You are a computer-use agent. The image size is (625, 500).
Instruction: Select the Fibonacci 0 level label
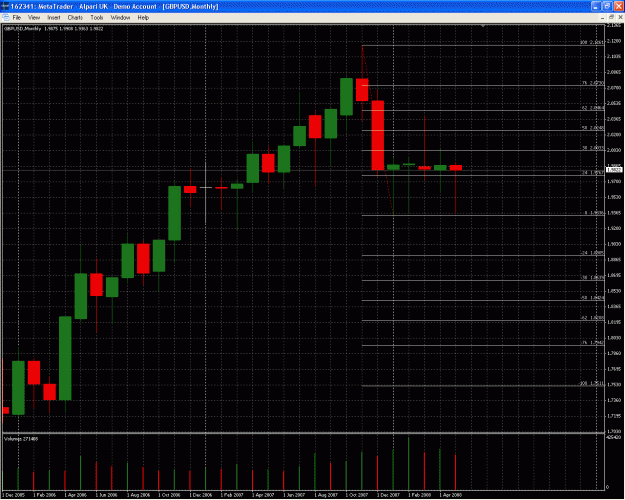pos(594,213)
